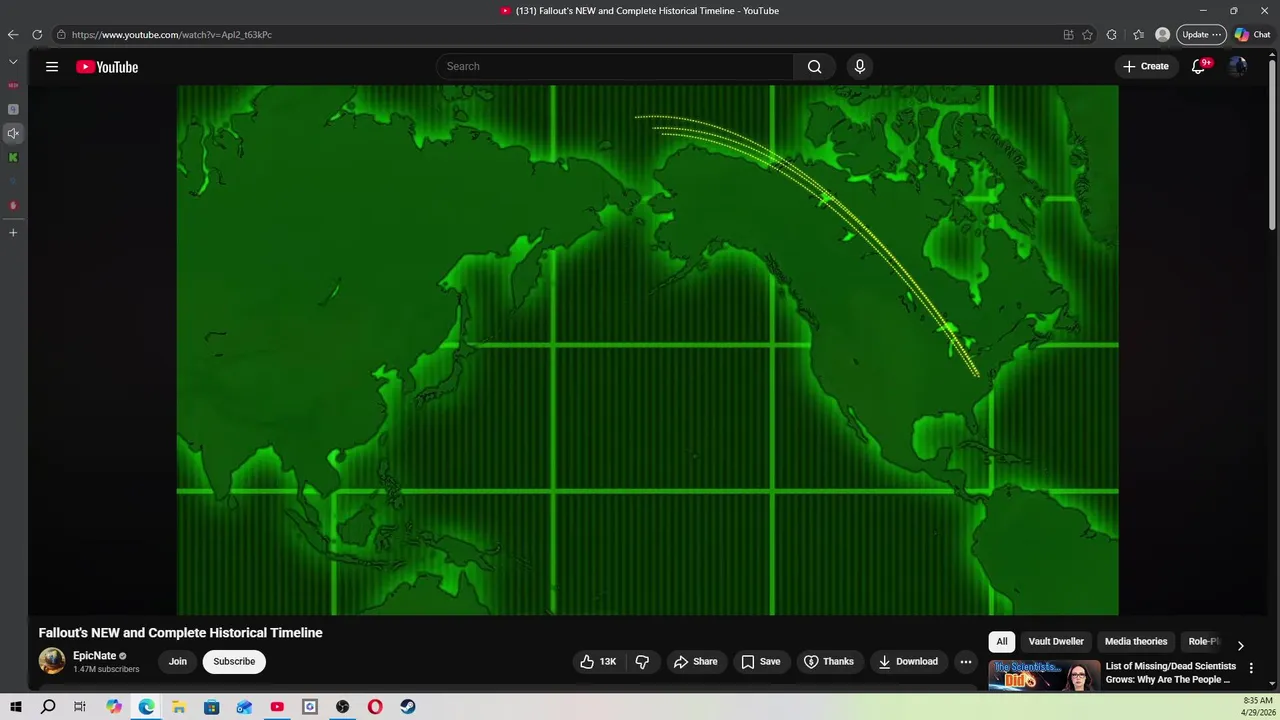Open File Explorer from taskbar
The image size is (1280, 720).
tap(179, 707)
